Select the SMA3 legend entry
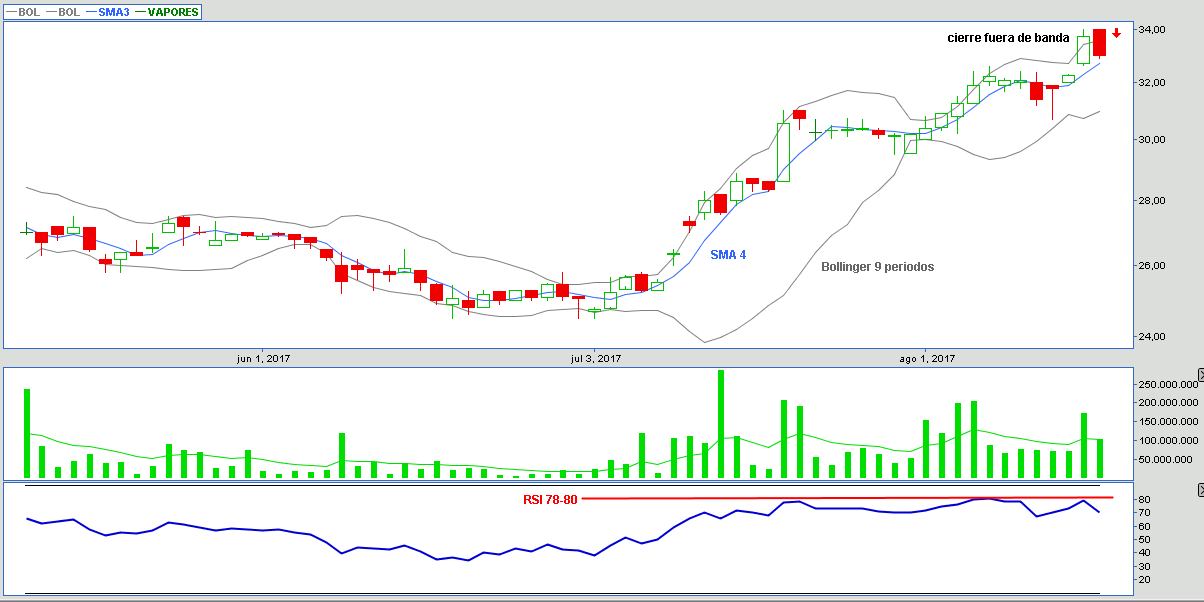 click(x=107, y=12)
